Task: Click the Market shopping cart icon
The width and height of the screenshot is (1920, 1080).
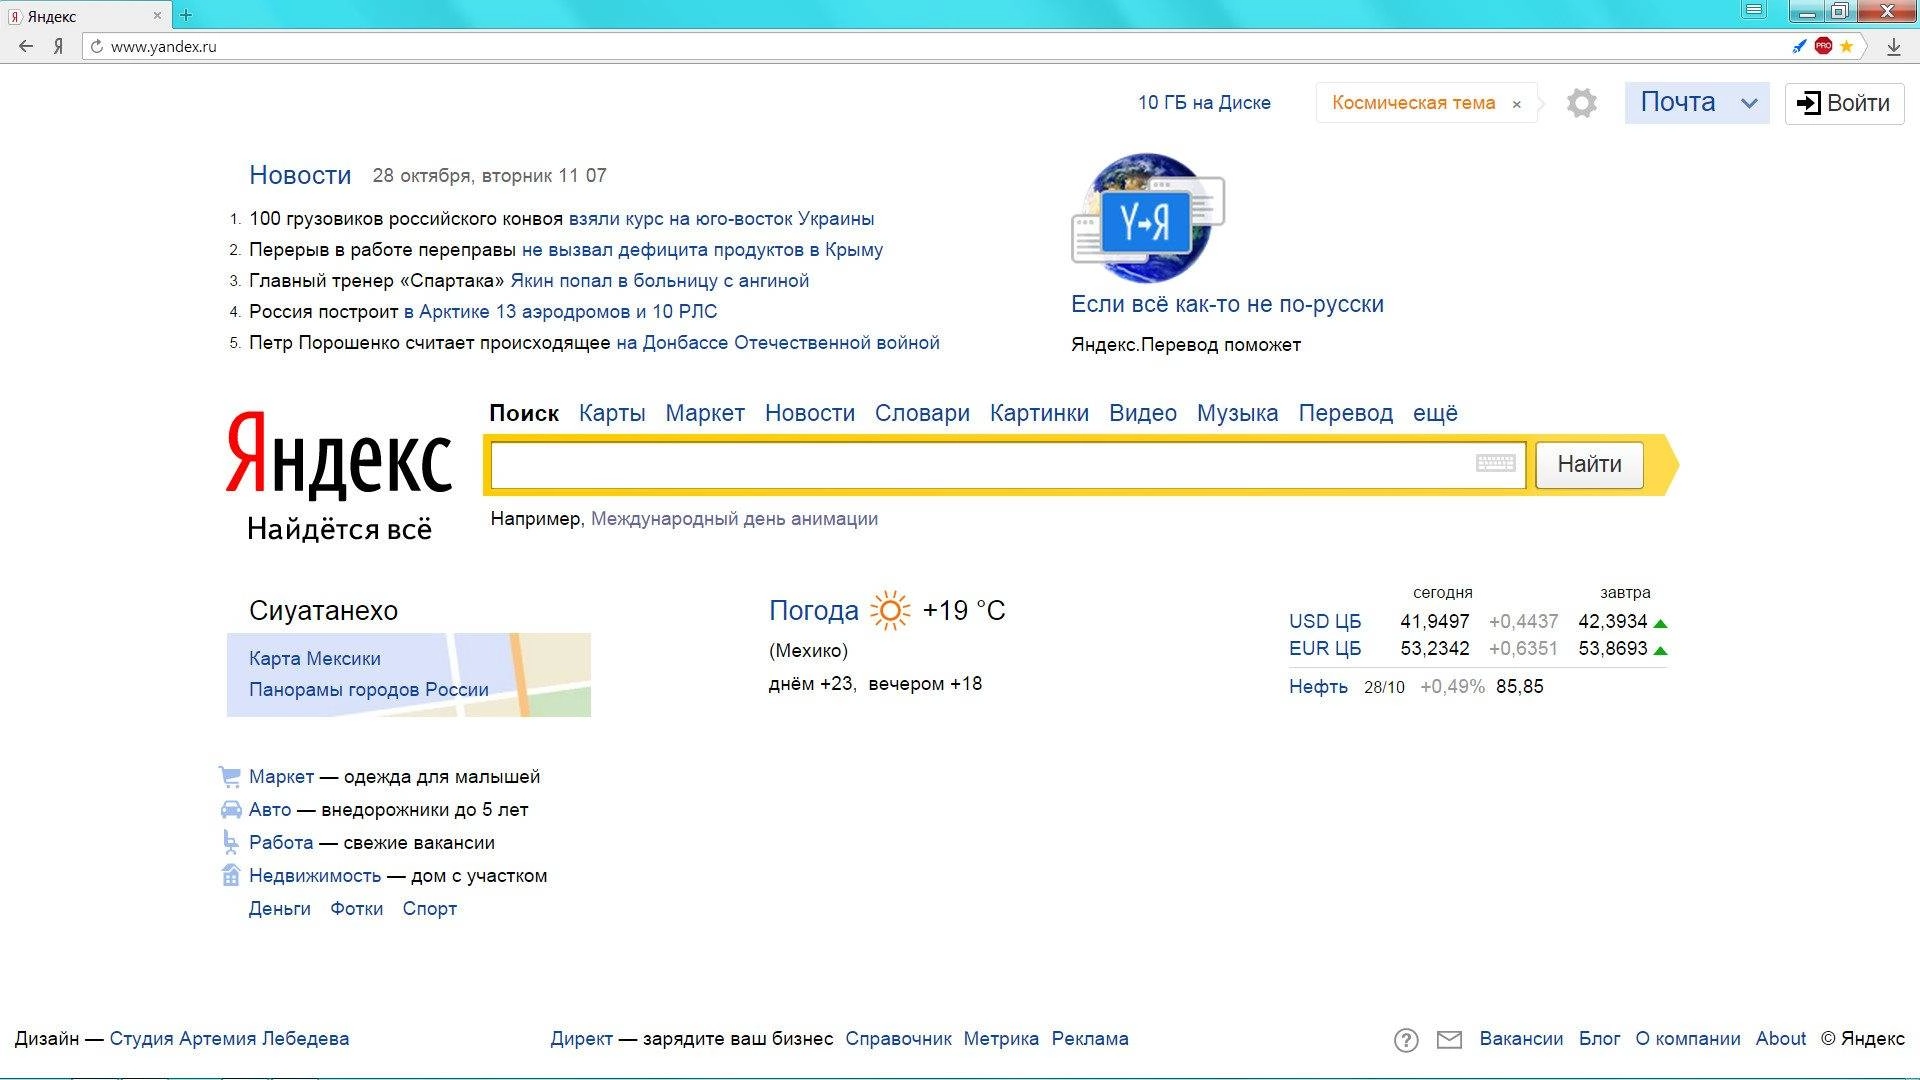Action: [230, 776]
